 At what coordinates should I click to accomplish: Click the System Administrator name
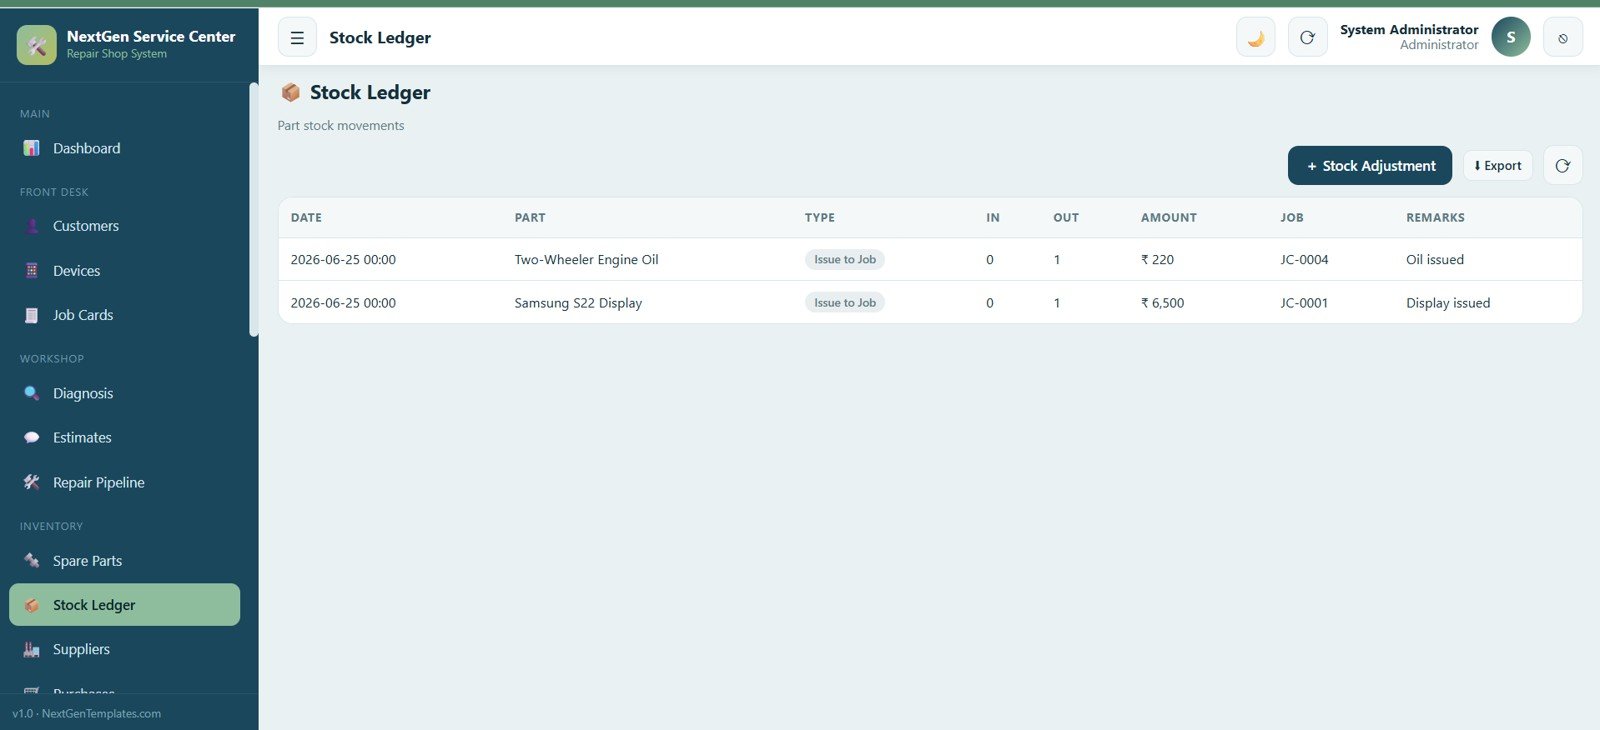[x=1409, y=30]
